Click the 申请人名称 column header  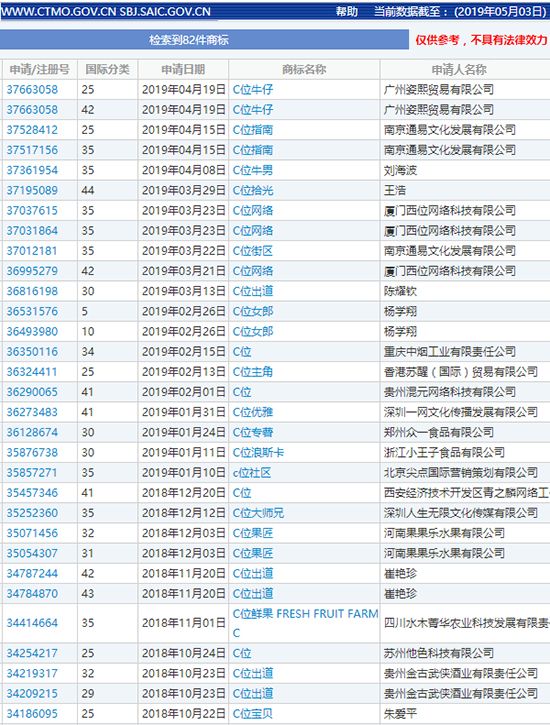tap(459, 70)
